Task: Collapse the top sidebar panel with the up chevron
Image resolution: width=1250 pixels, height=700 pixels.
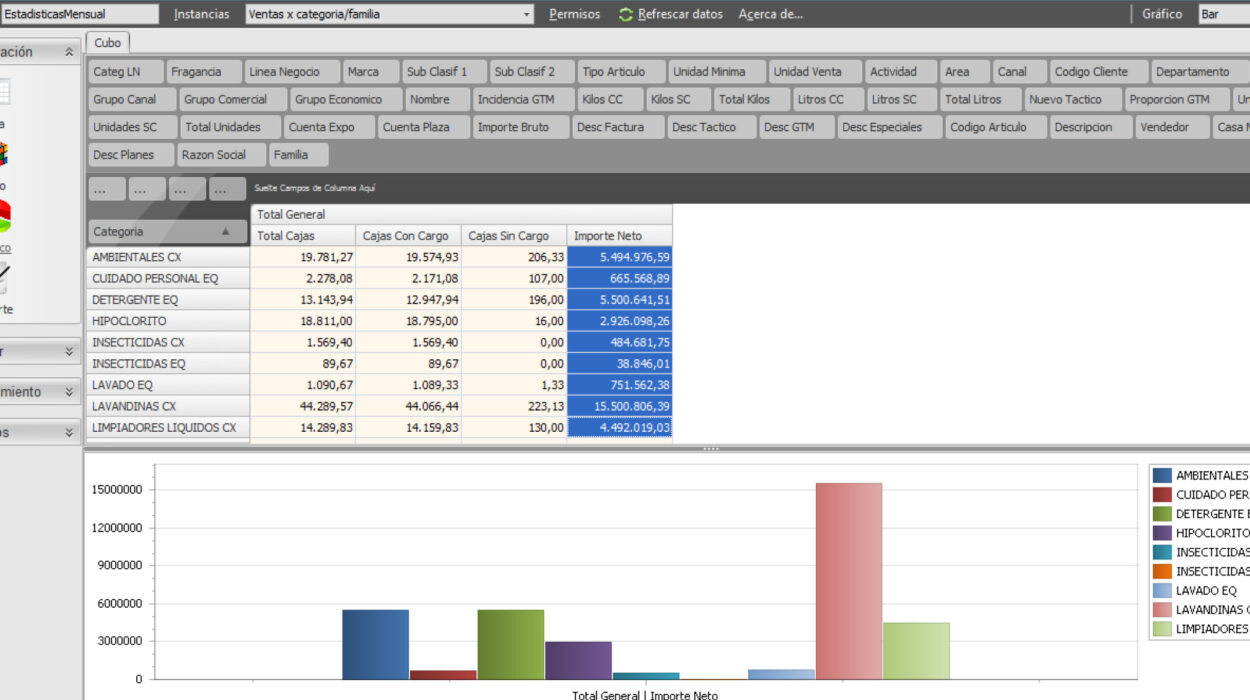Action: [69, 52]
